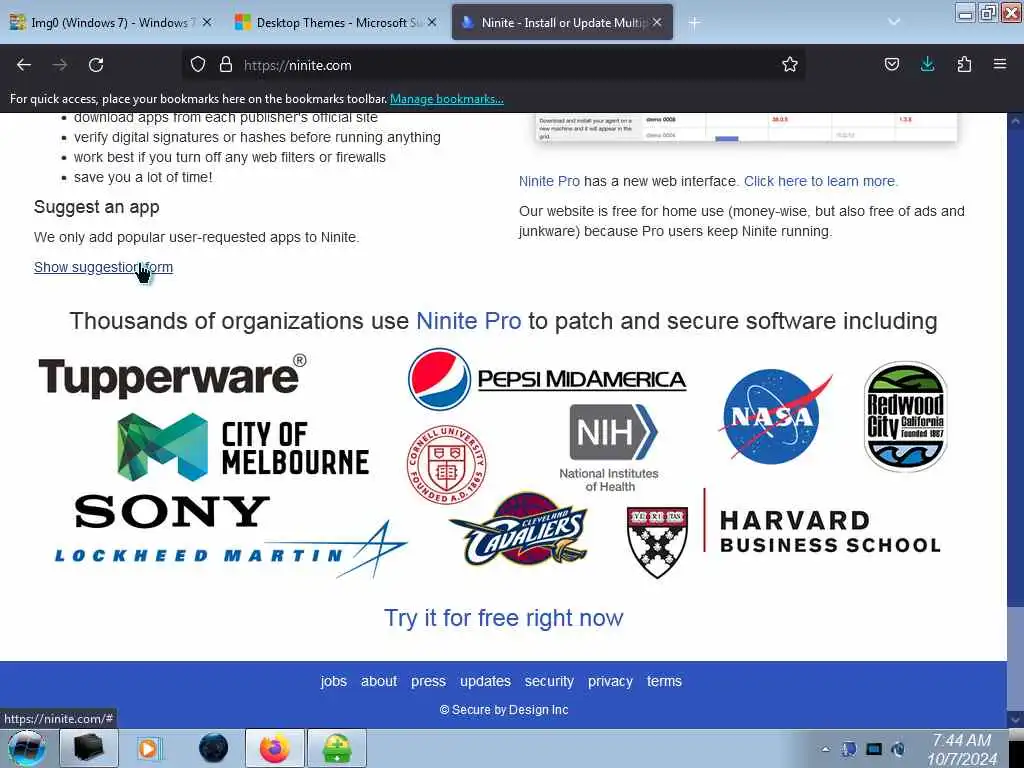Screen dimensions: 1024x768
Task: Click Show suggestion form link
Action: pyautogui.click(x=103, y=267)
